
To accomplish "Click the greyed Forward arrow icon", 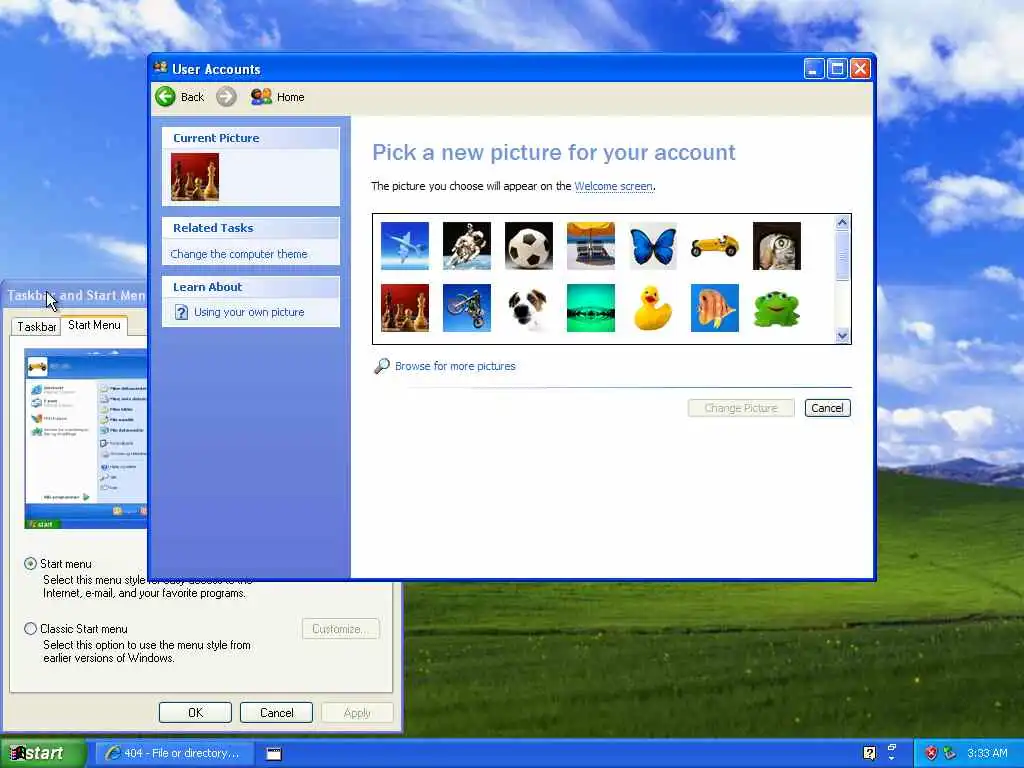I will [x=226, y=97].
